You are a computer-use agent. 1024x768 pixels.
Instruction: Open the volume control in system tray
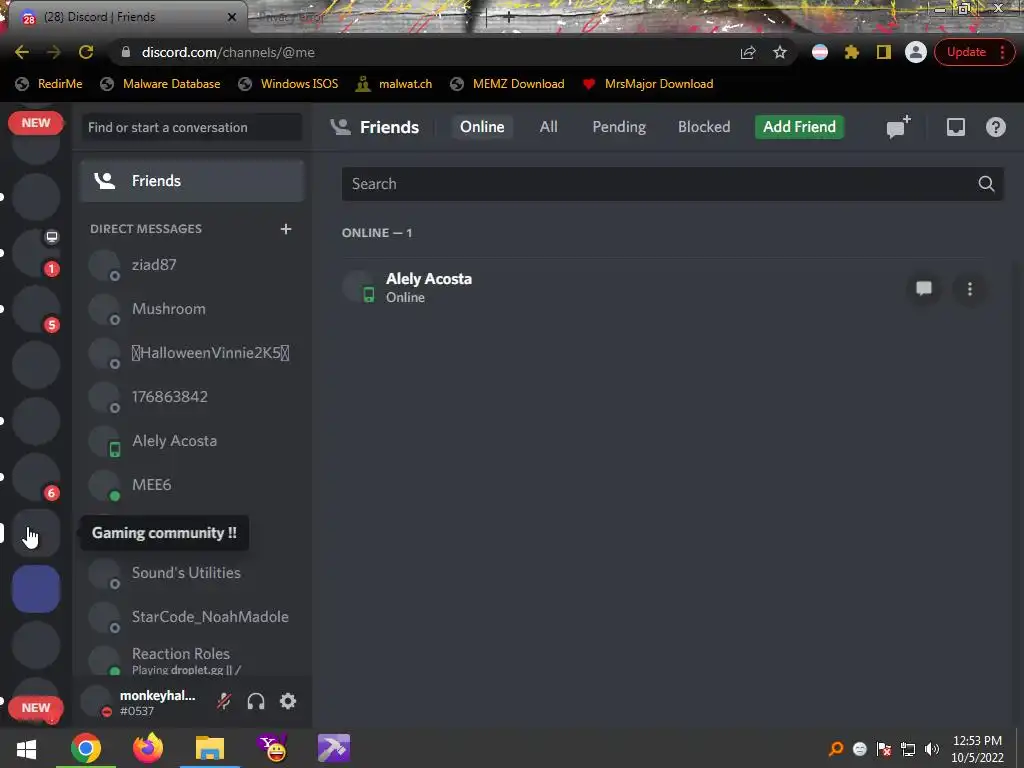[x=932, y=749]
